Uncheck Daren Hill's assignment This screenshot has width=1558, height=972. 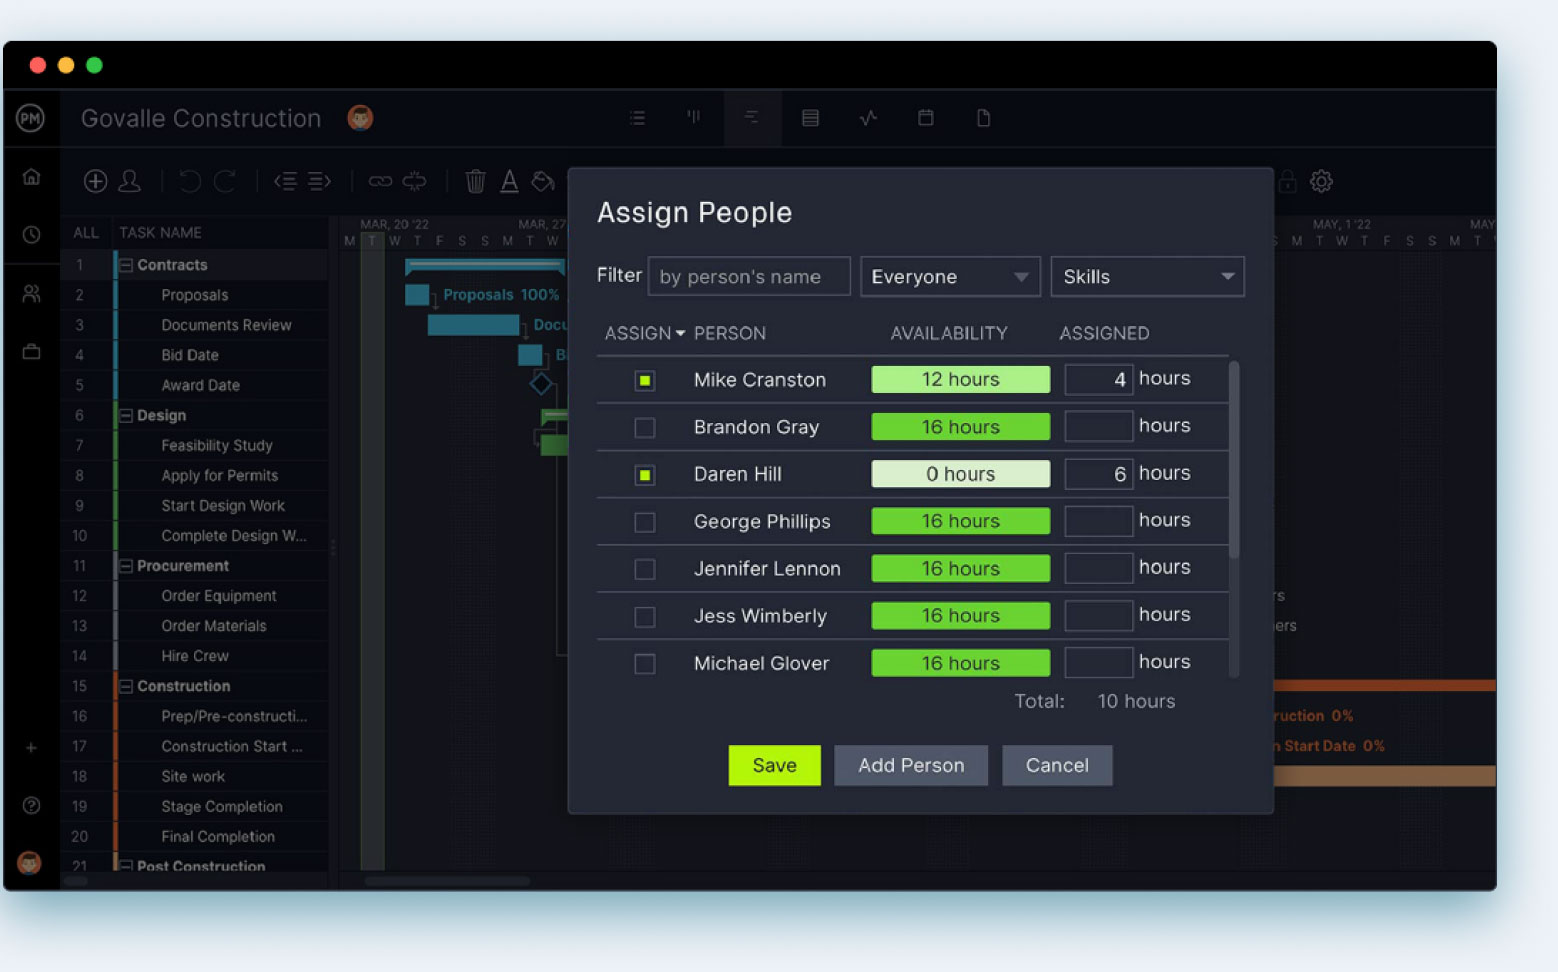(644, 474)
